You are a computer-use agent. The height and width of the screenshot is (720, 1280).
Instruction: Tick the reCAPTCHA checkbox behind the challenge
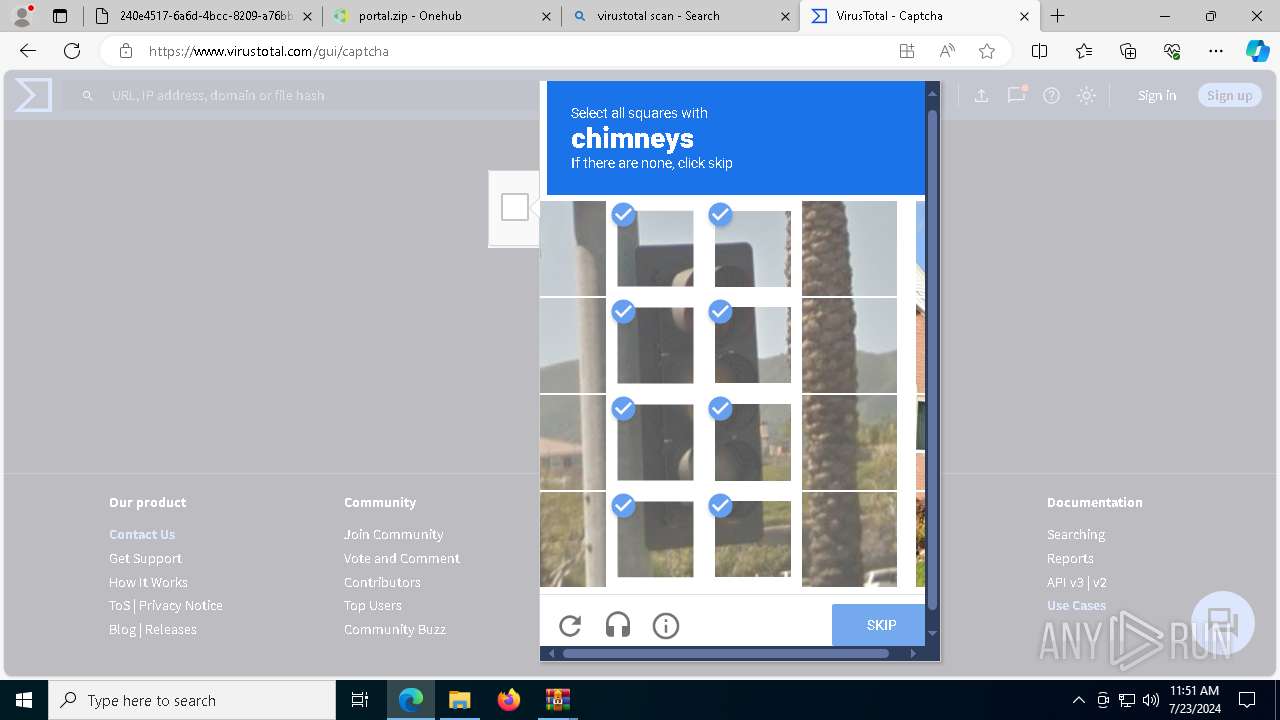coord(515,207)
